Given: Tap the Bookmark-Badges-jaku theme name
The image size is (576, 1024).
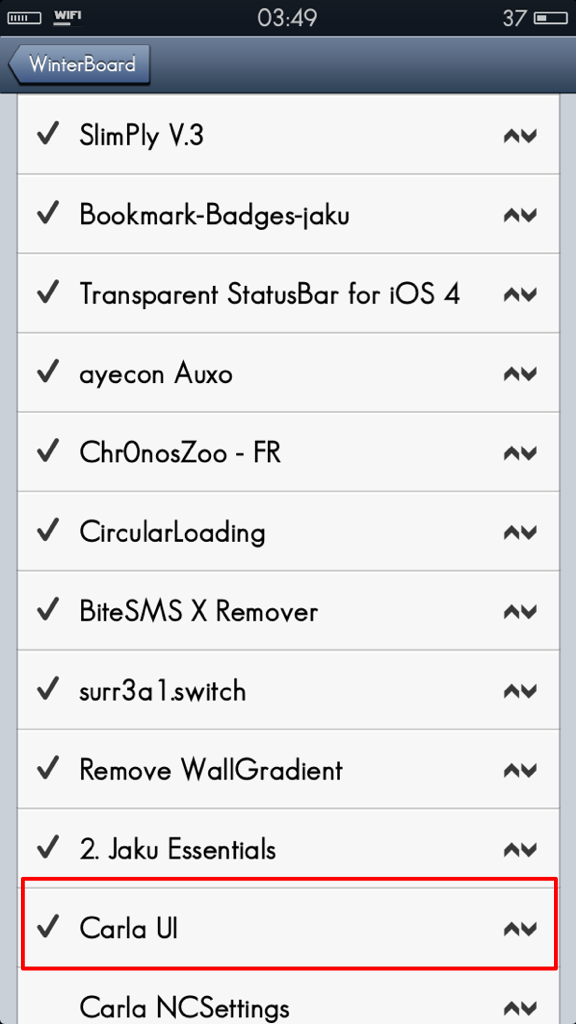Looking at the screenshot, I should pyautogui.click(x=214, y=216).
